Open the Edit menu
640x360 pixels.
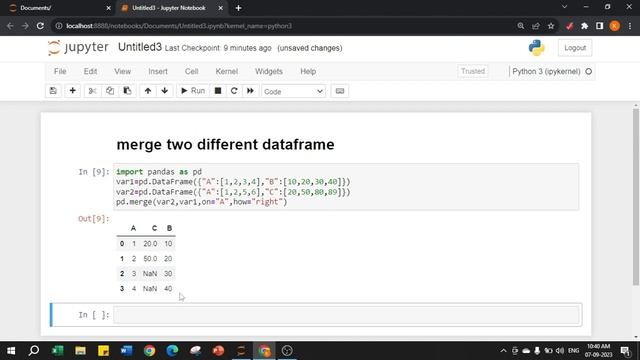90,71
